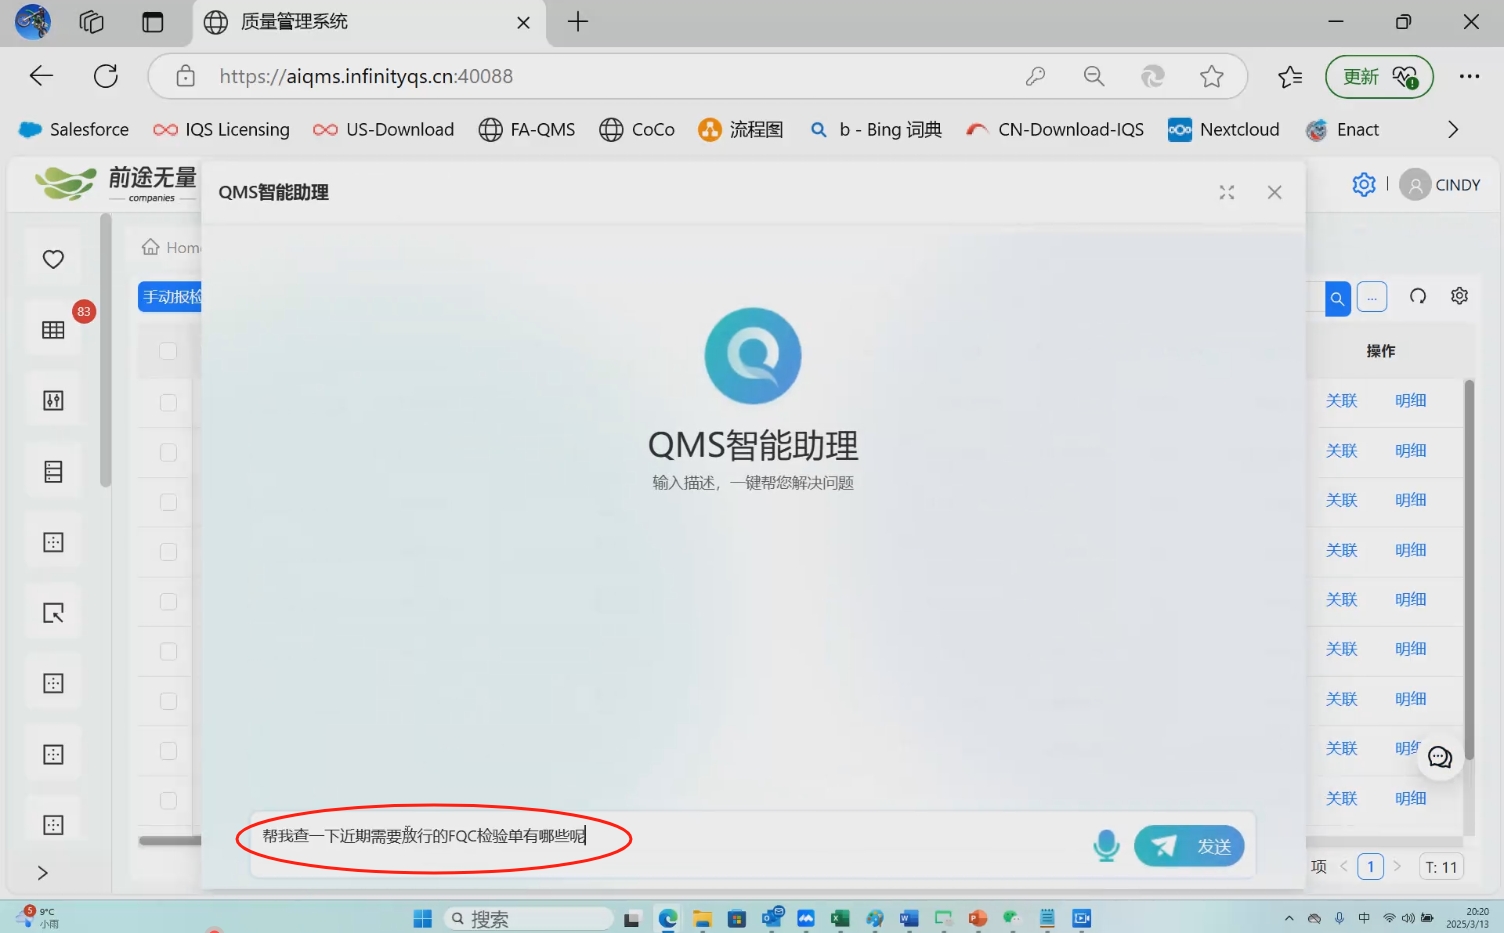Open the browser's ellipsis settings menu

tap(1469, 76)
